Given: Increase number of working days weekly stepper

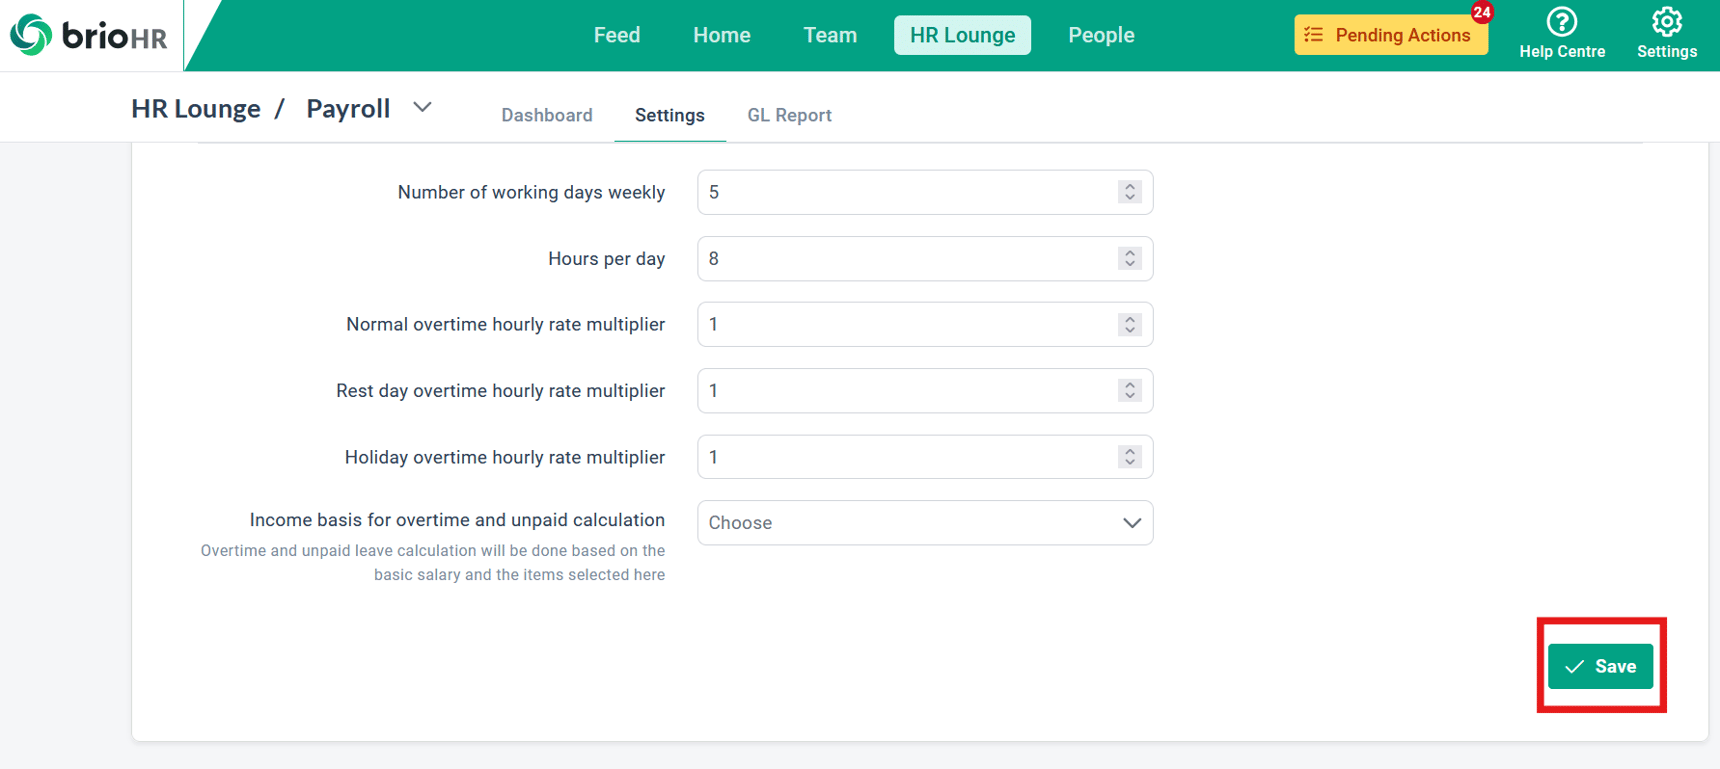Looking at the screenshot, I should pyautogui.click(x=1130, y=186).
